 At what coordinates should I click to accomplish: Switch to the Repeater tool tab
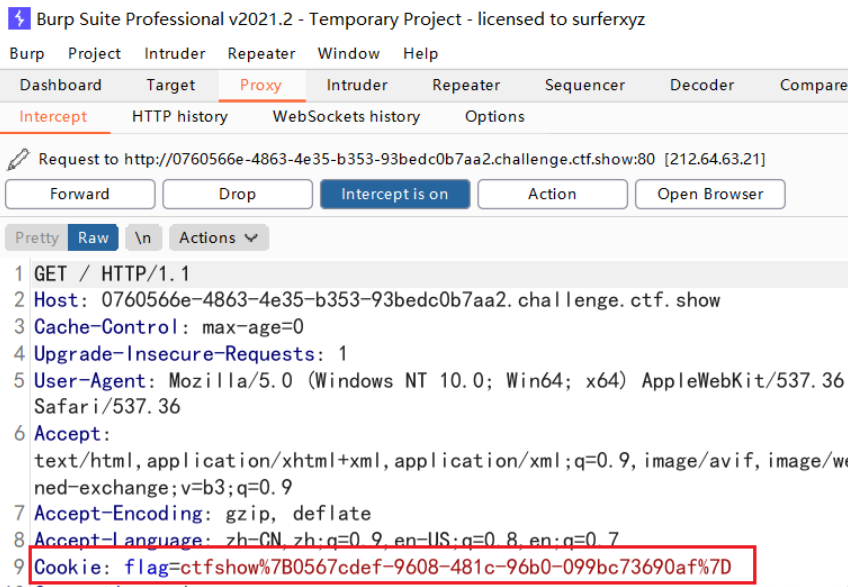point(466,85)
